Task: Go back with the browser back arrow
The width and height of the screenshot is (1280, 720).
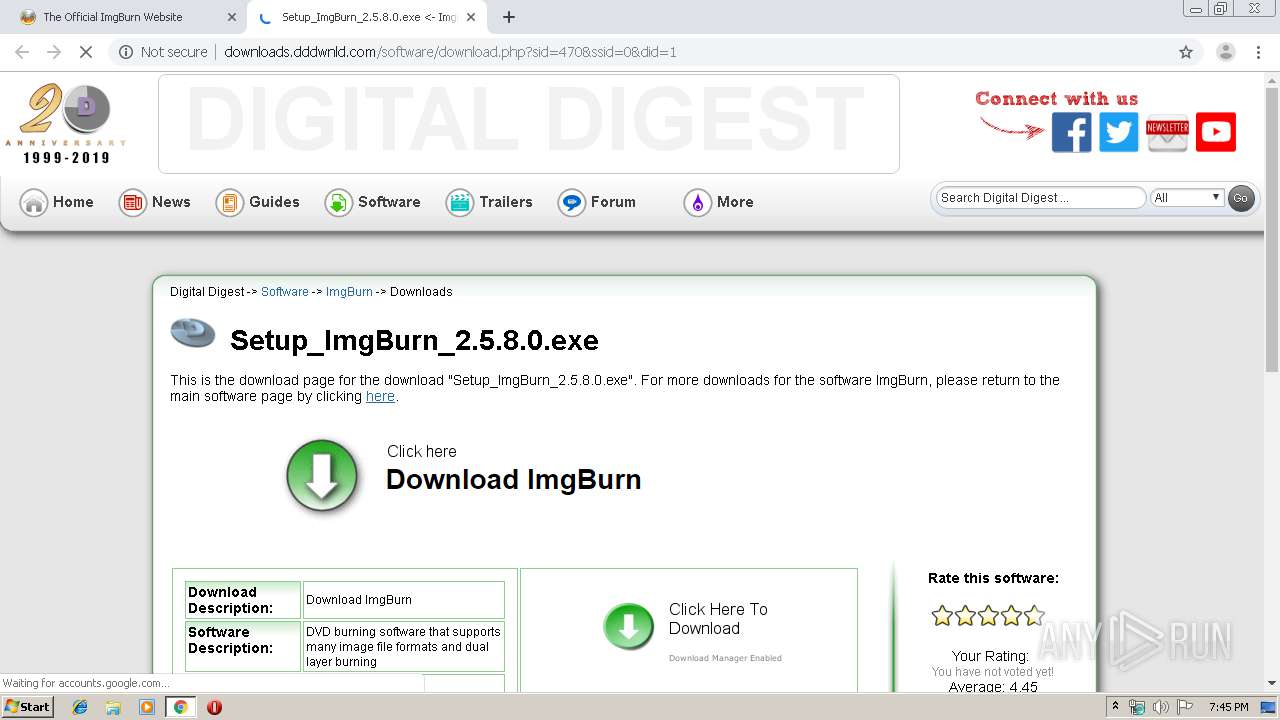Action: 22,52
